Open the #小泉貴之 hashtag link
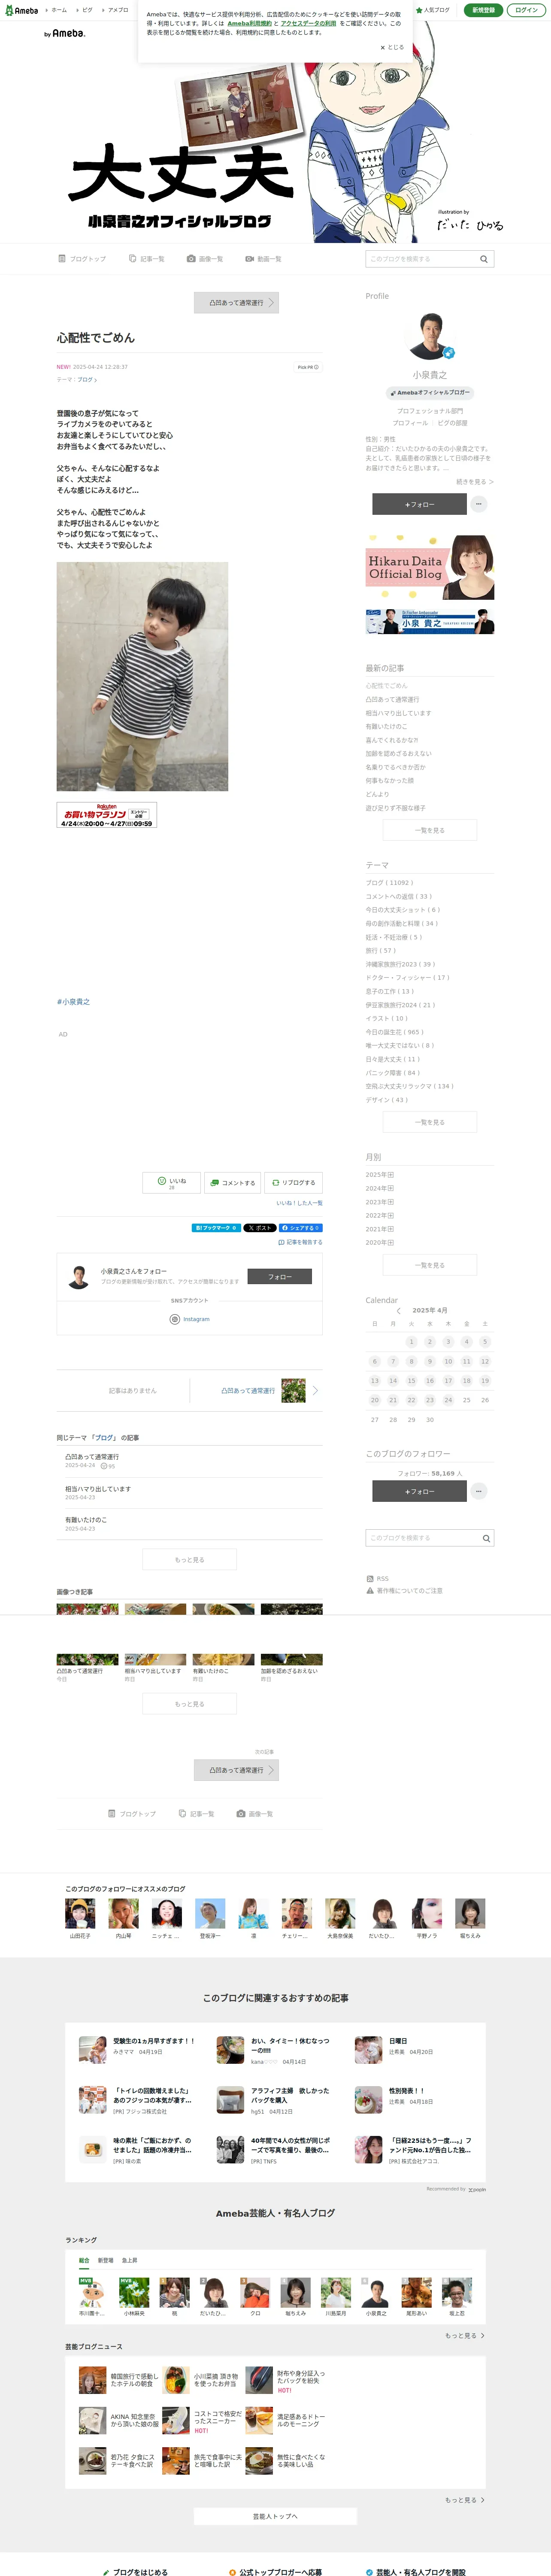Image resolution: width=551 pixels, height=2576 pixels. [x=73, y=1001]
